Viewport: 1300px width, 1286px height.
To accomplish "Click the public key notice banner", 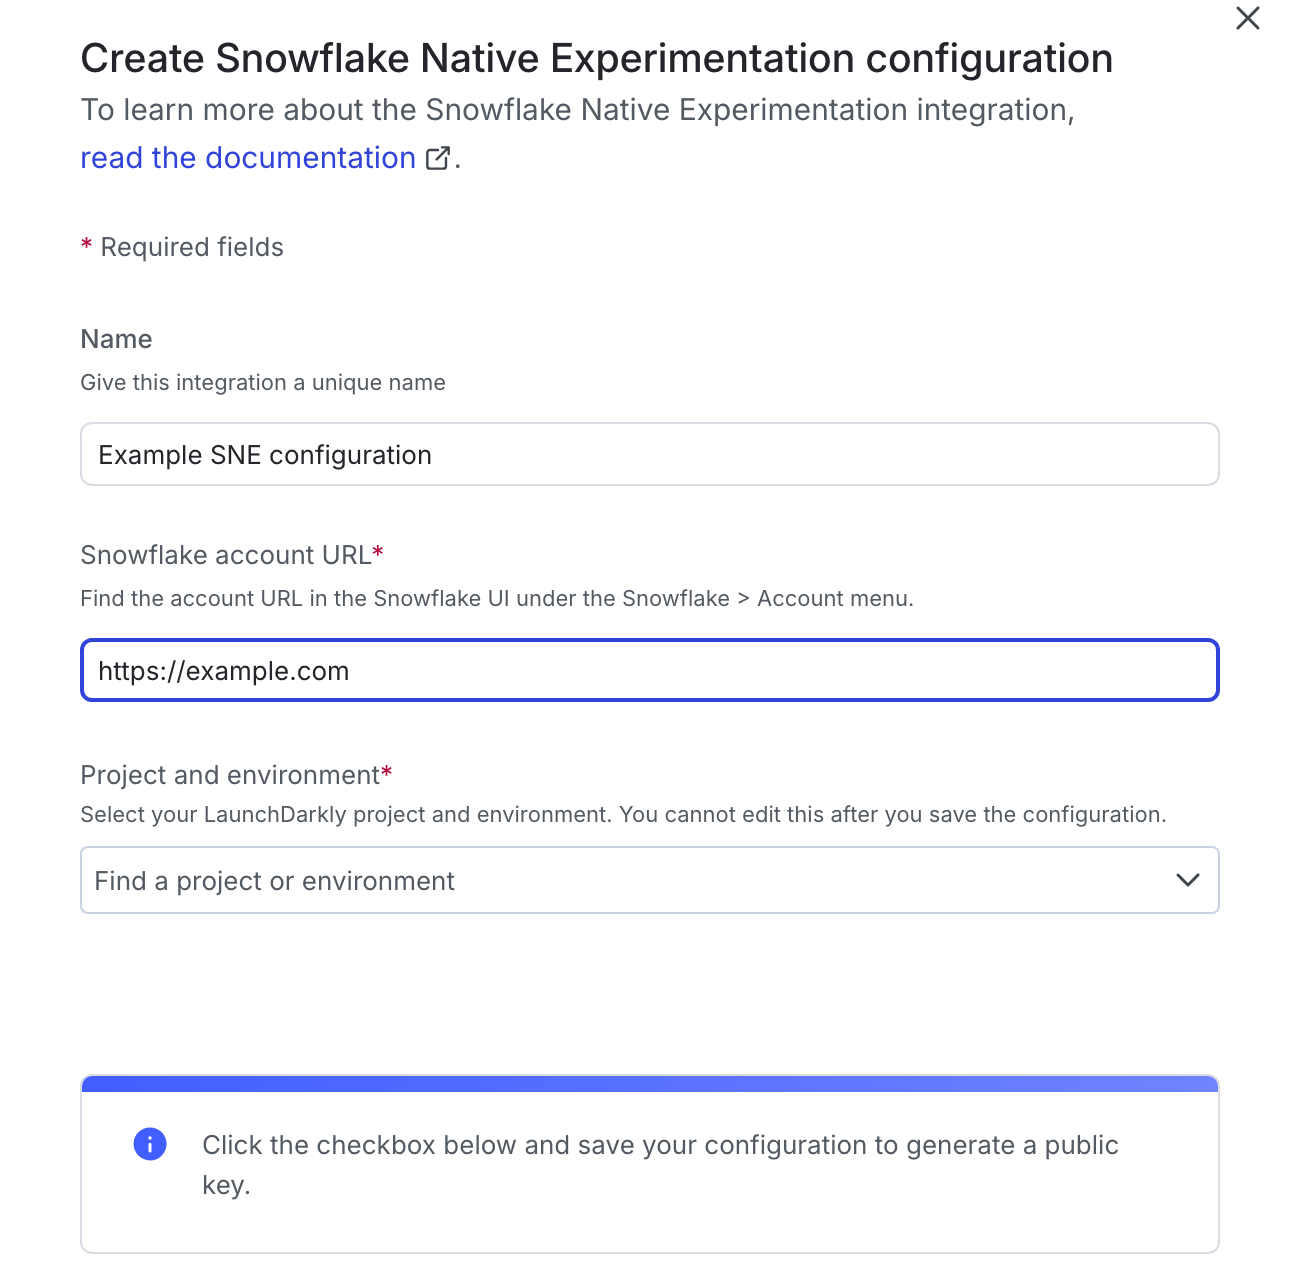I will point(650,1164).
